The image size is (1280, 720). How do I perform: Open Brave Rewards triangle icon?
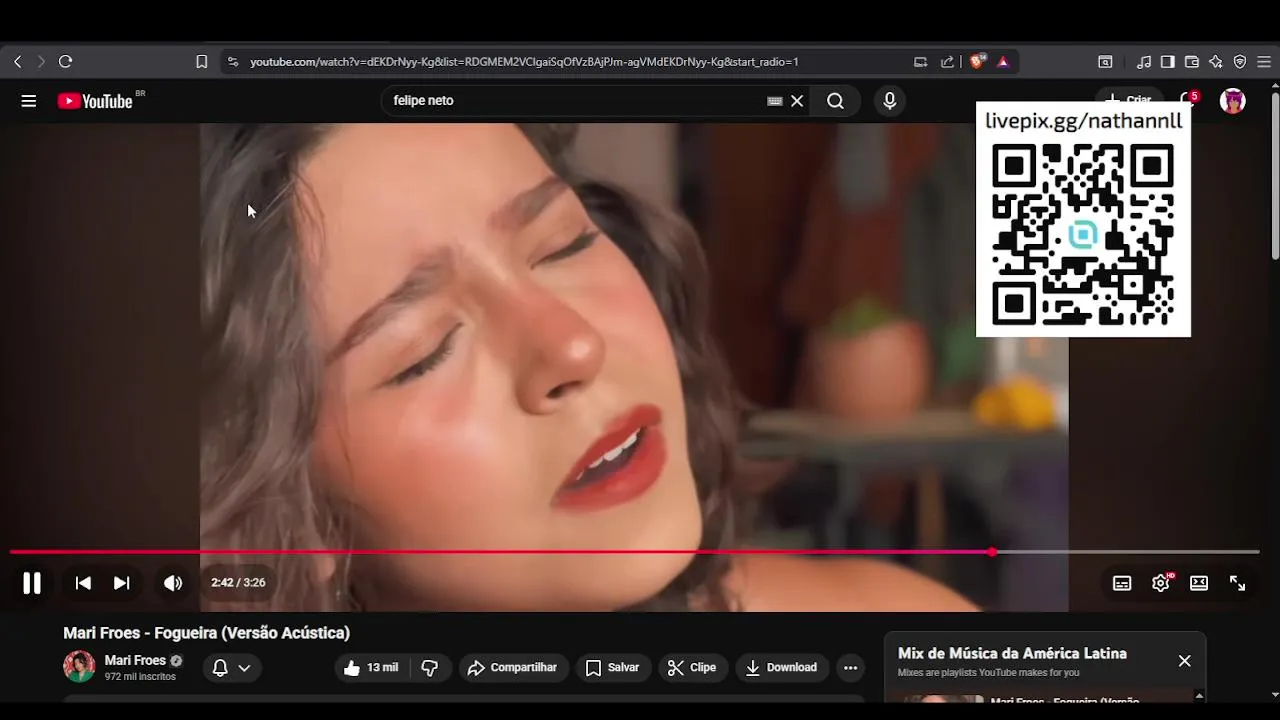pyautogui.click(x=1003, y=62)
